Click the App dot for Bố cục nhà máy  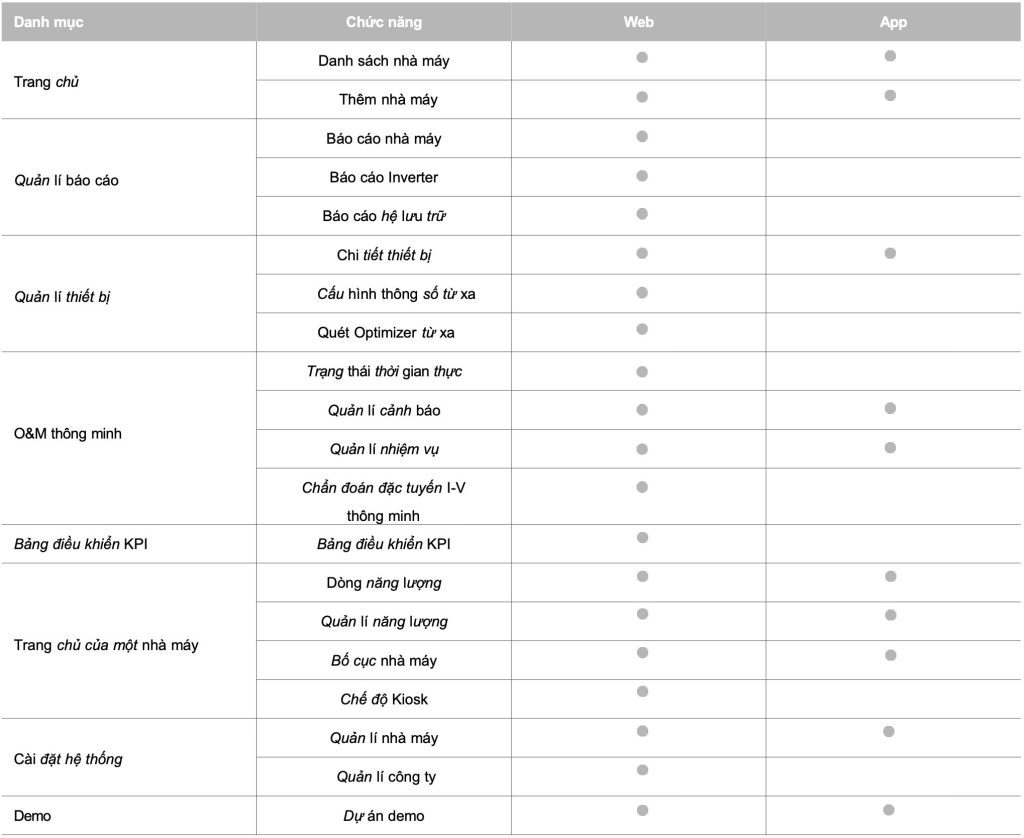(x=890, y=655)
